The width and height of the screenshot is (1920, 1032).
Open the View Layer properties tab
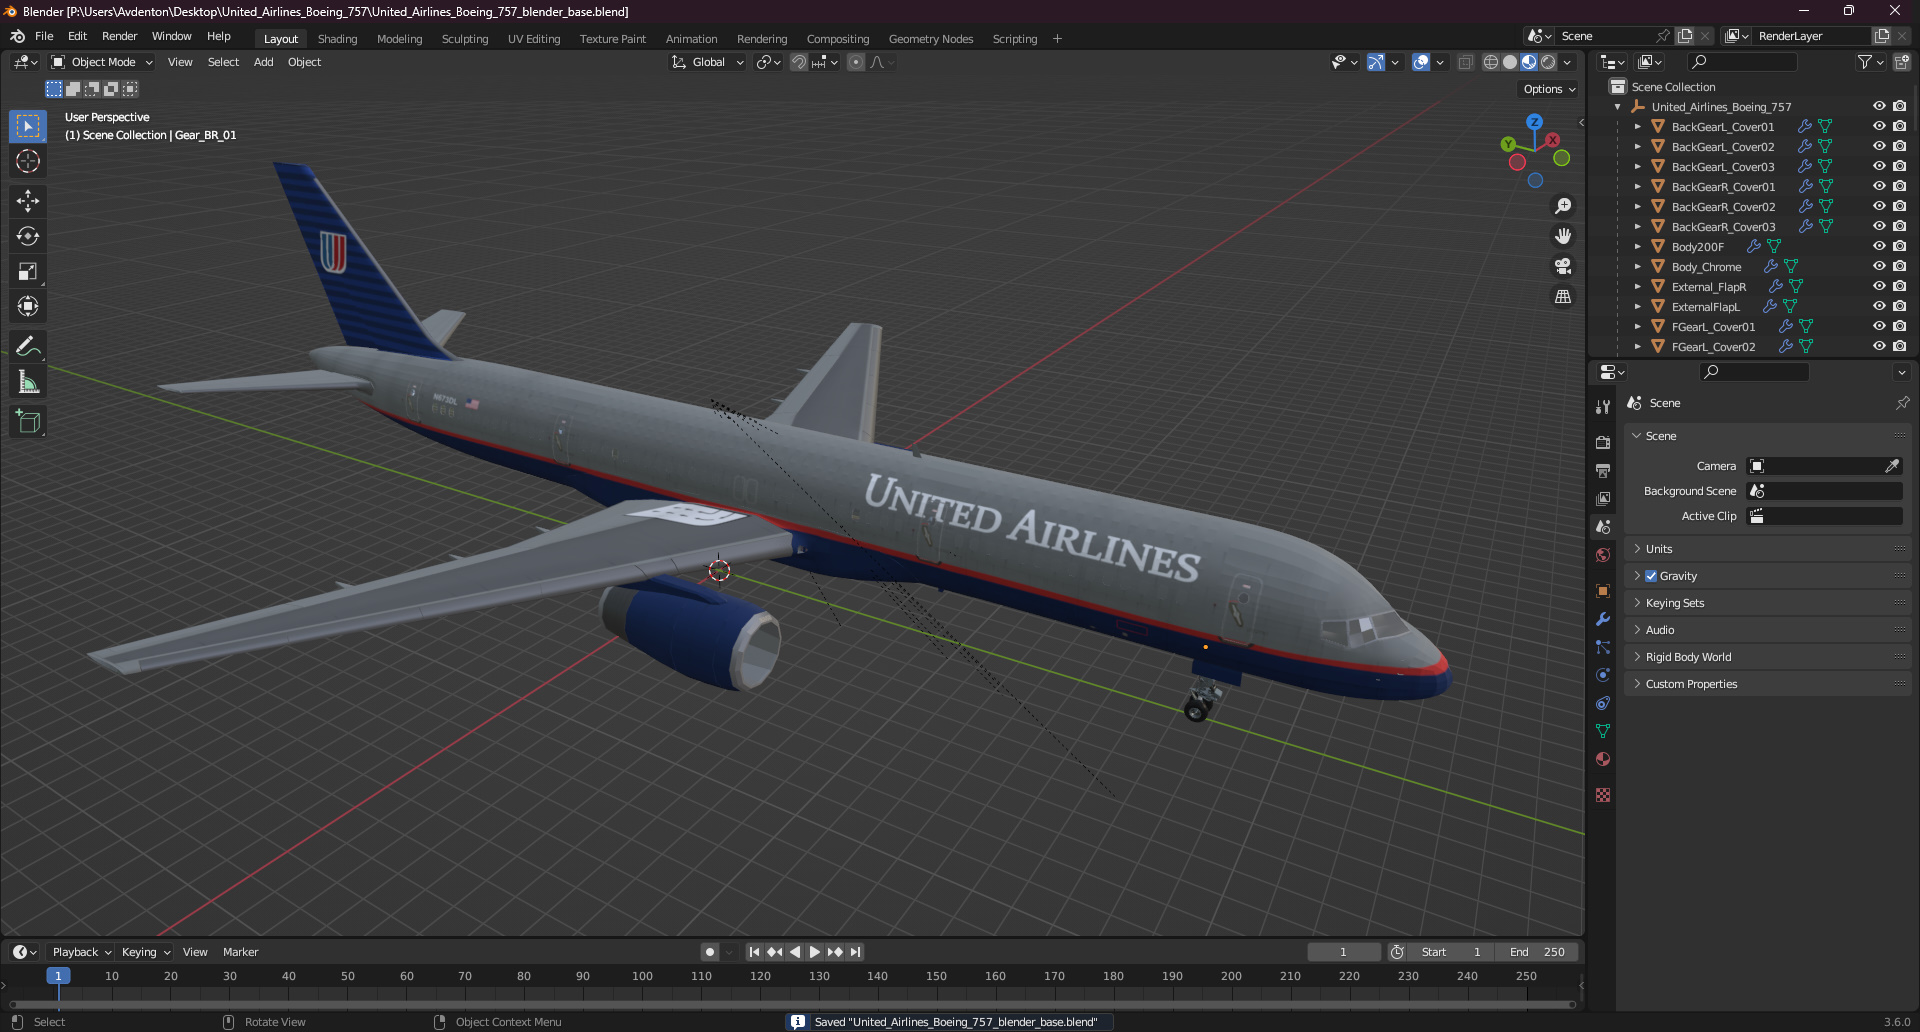pyautogui.click(x=1603, y=498)
